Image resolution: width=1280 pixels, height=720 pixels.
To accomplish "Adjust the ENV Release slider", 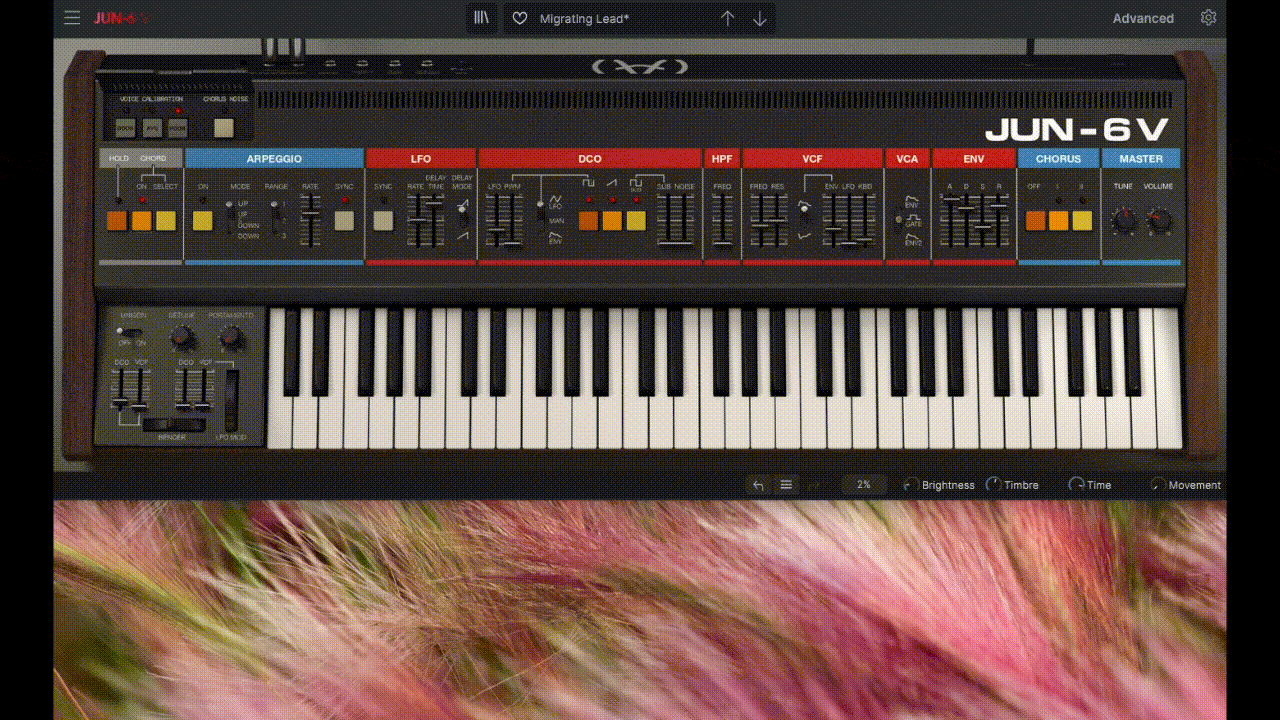I will coord(1000,221).
